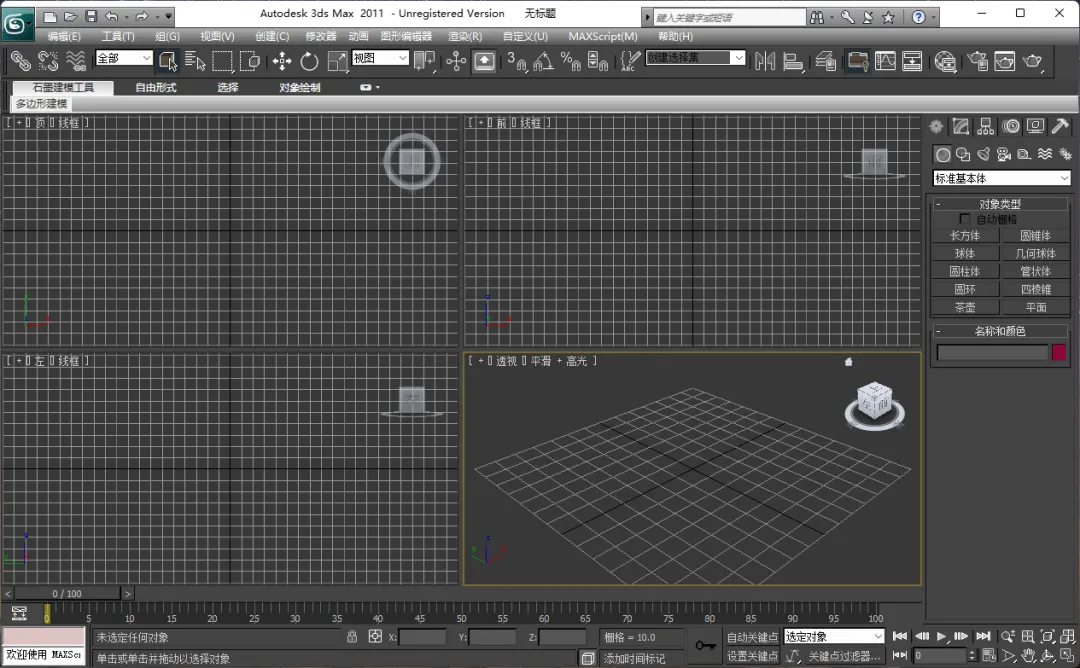Go to the end frame

pos(983,636)
